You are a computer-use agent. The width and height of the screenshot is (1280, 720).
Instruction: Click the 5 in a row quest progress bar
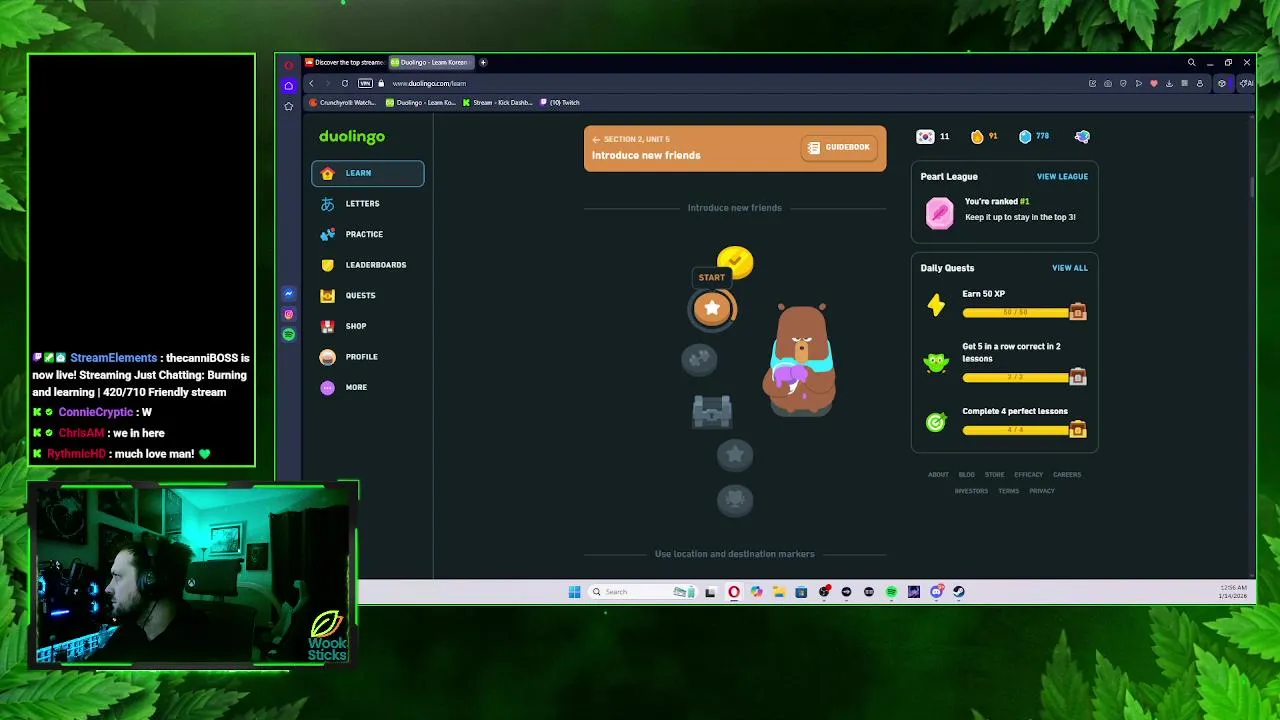pyautogui.click(x=1016, y=377)
